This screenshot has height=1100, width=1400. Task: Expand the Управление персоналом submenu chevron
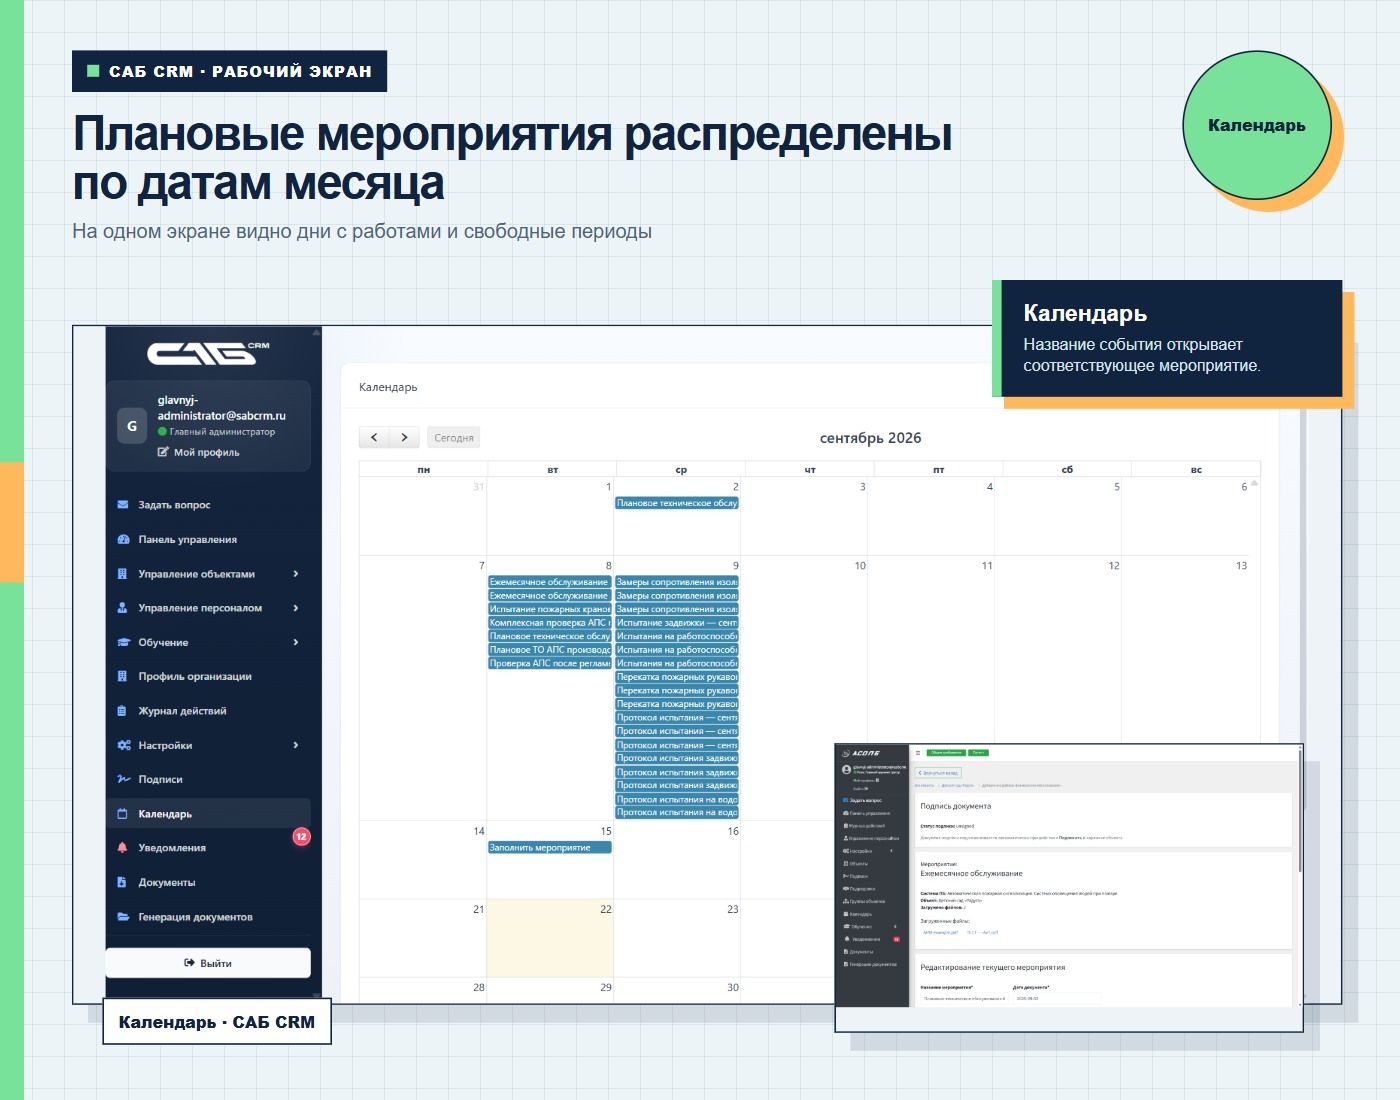296,608
